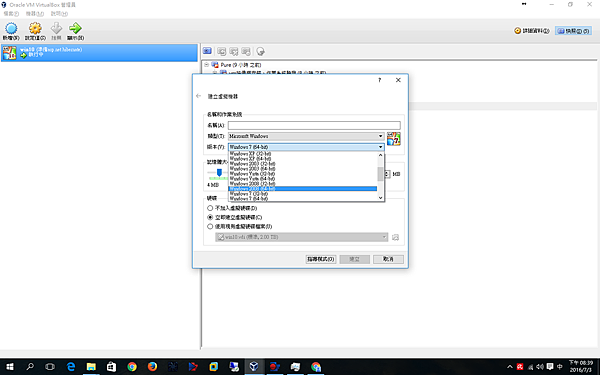Choose Windows XP (64-bit) from version list
Image resolution: width=600 pixels, height=375 pixels.
pos(303,158)
